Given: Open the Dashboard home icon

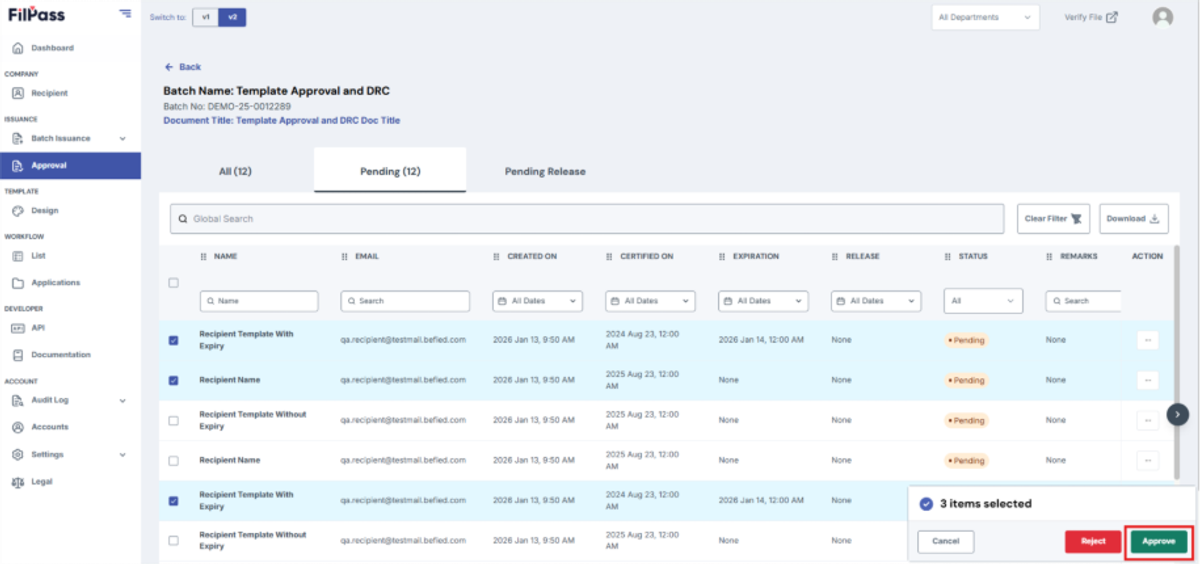Looking at the screenshot, I should click(x=18, y=48).
